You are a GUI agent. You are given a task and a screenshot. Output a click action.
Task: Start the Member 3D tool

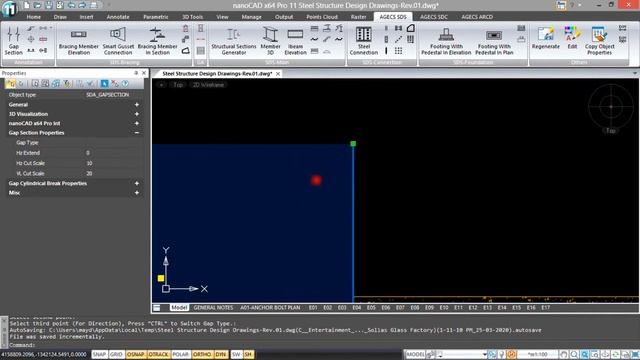(x=270, y=41)
